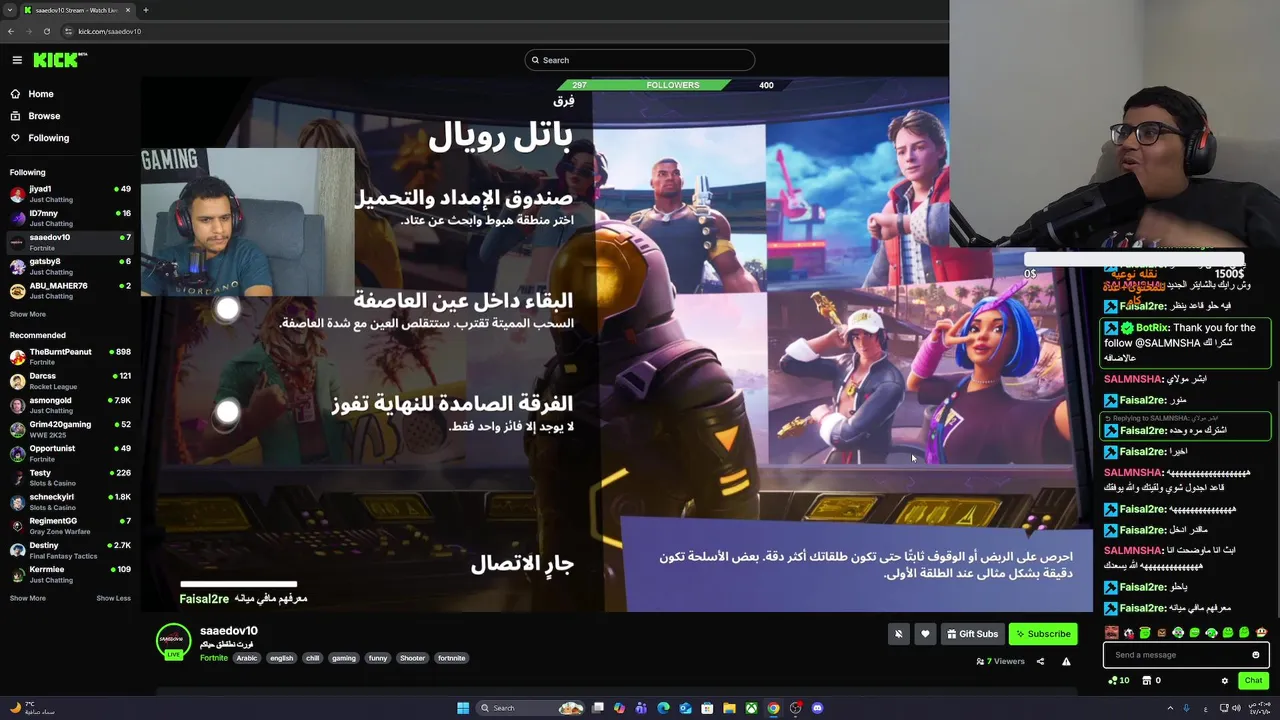The width and height of the screenshot is (1280, 720).
Task: Click the Arabic stream tag
Action: pos(247,658)
